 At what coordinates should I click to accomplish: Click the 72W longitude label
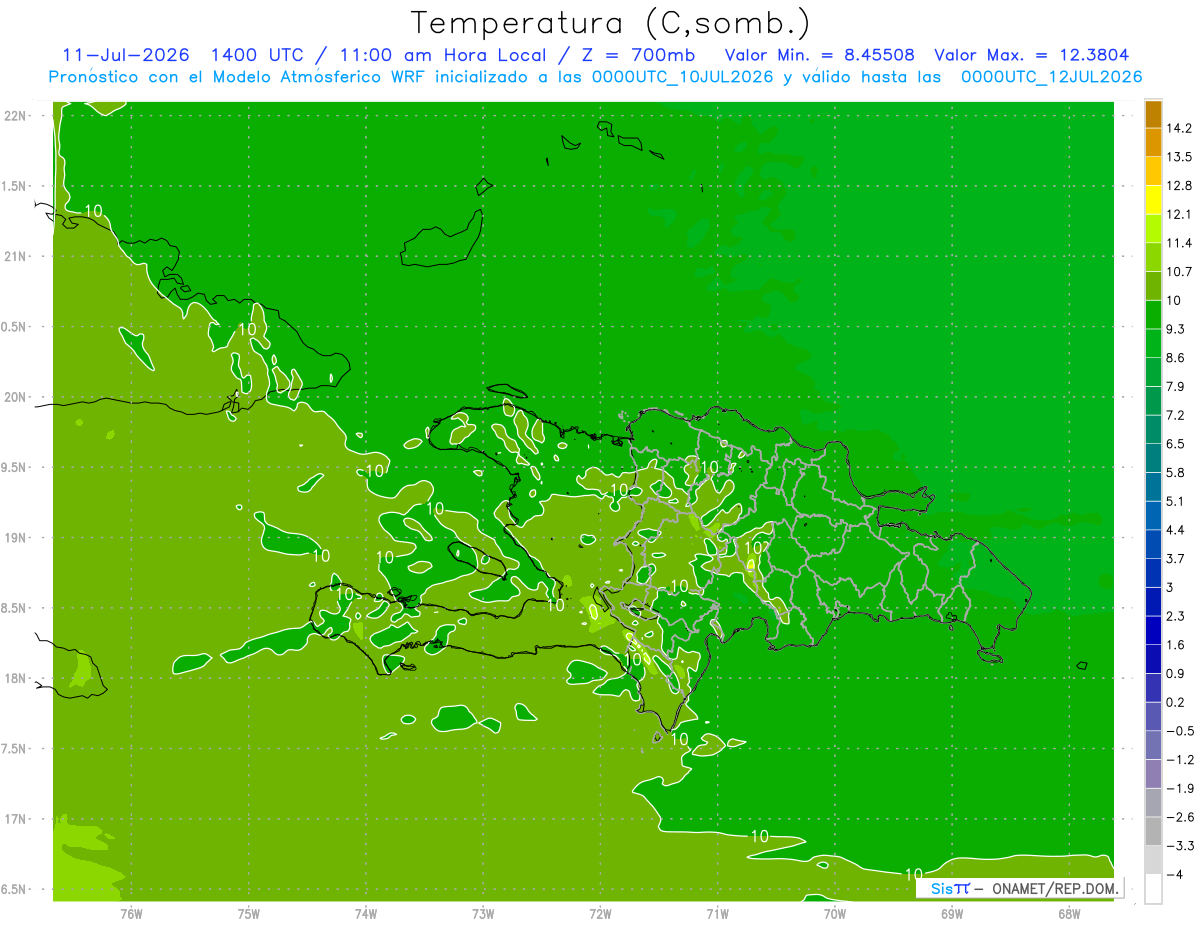point(600,913)
